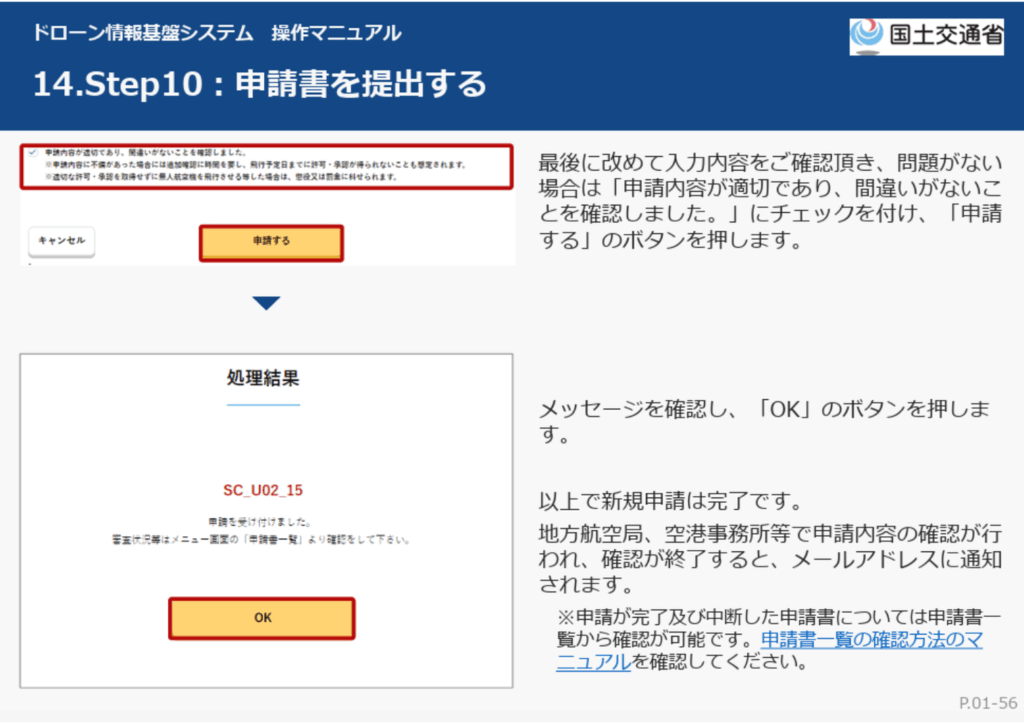Image resolution: width=1024 pixels, height=724 pixels.
Task: Click the 以上で新規申請は完了です sentence
Action: tap(671, 501)
